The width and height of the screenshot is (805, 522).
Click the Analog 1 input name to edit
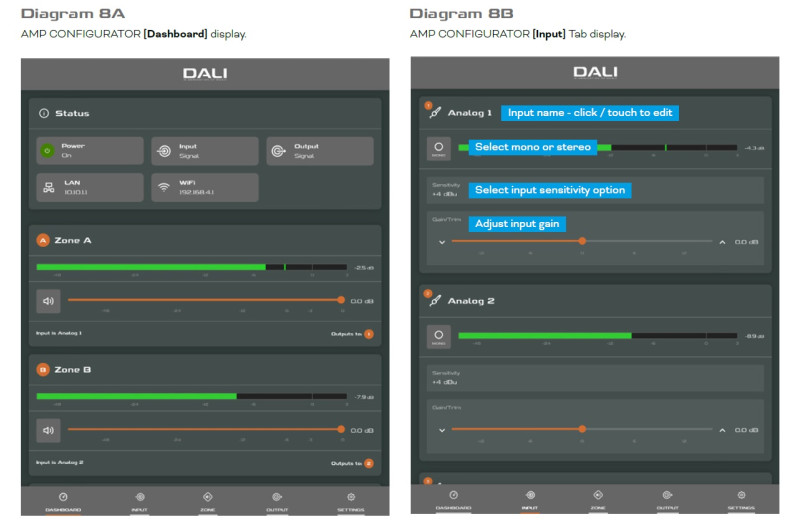pyautogui.click(x=470, y=113)
